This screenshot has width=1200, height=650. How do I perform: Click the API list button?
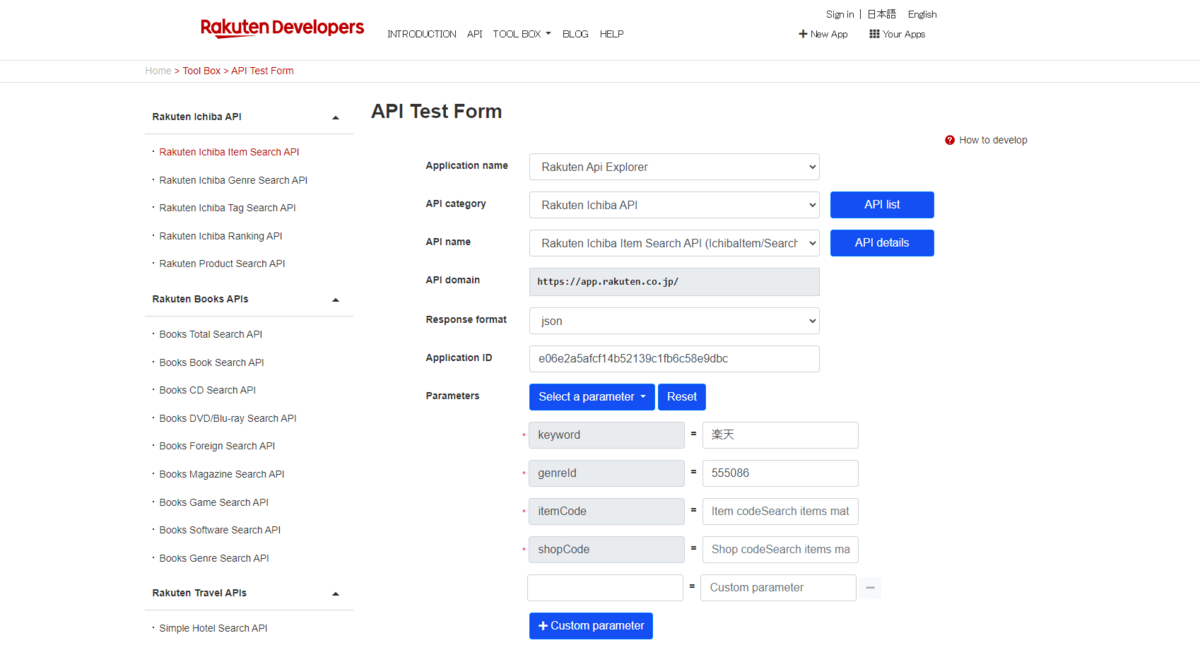coord(882,205)
